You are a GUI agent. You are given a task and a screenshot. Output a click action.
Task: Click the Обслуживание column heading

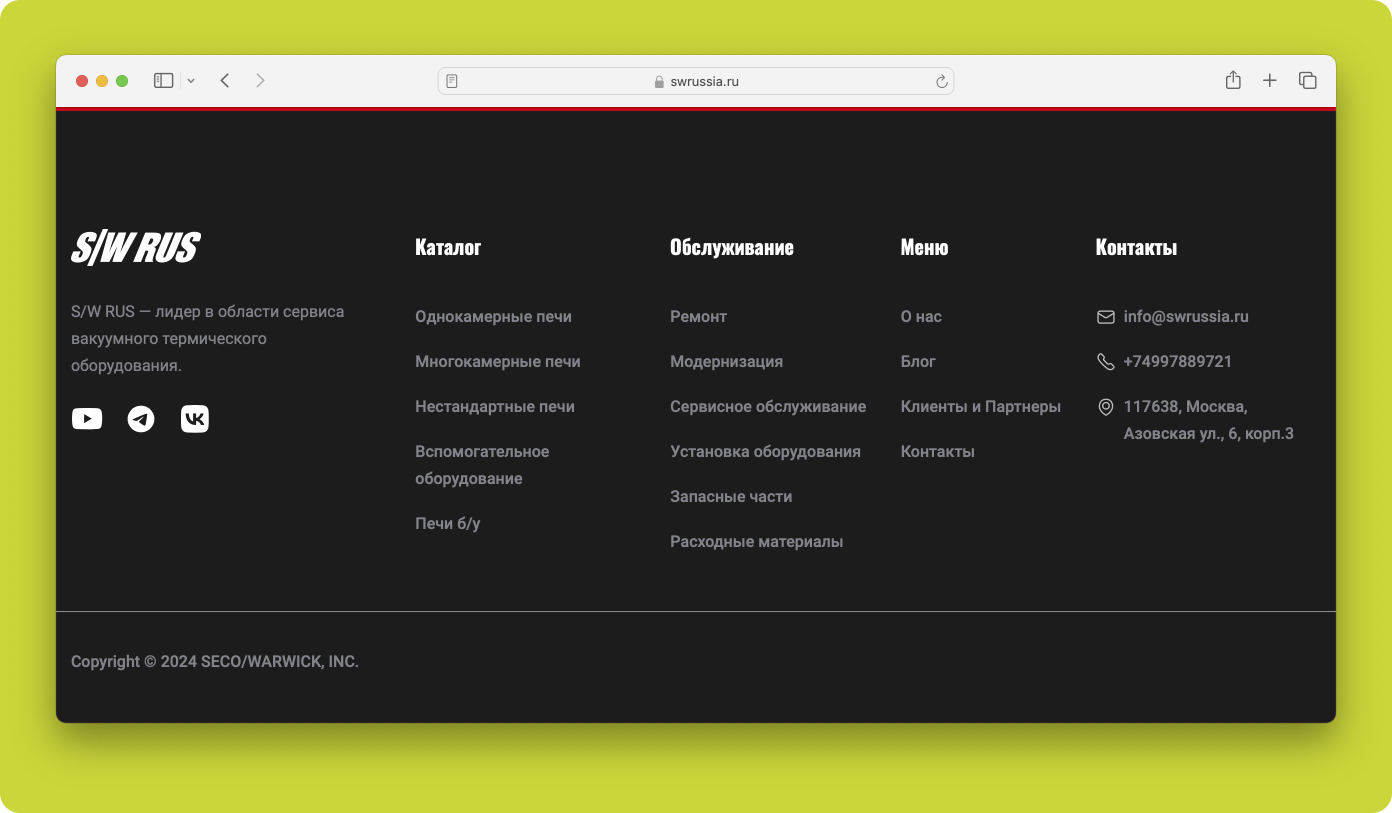(732, 248)
